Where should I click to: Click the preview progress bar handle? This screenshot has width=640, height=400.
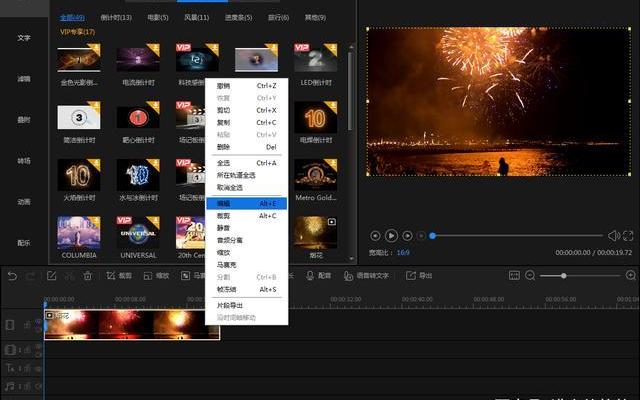(433, 236)
